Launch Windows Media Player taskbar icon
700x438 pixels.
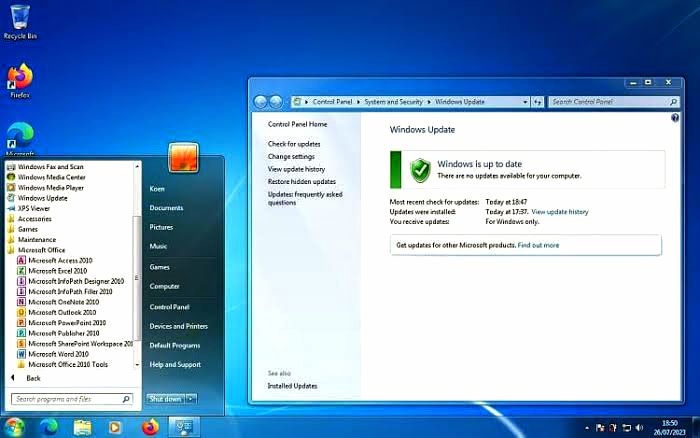tap(115, 427)
